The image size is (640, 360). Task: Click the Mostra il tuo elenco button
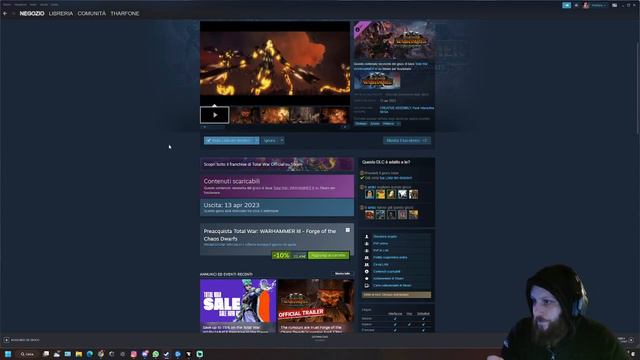click(407, 140)
